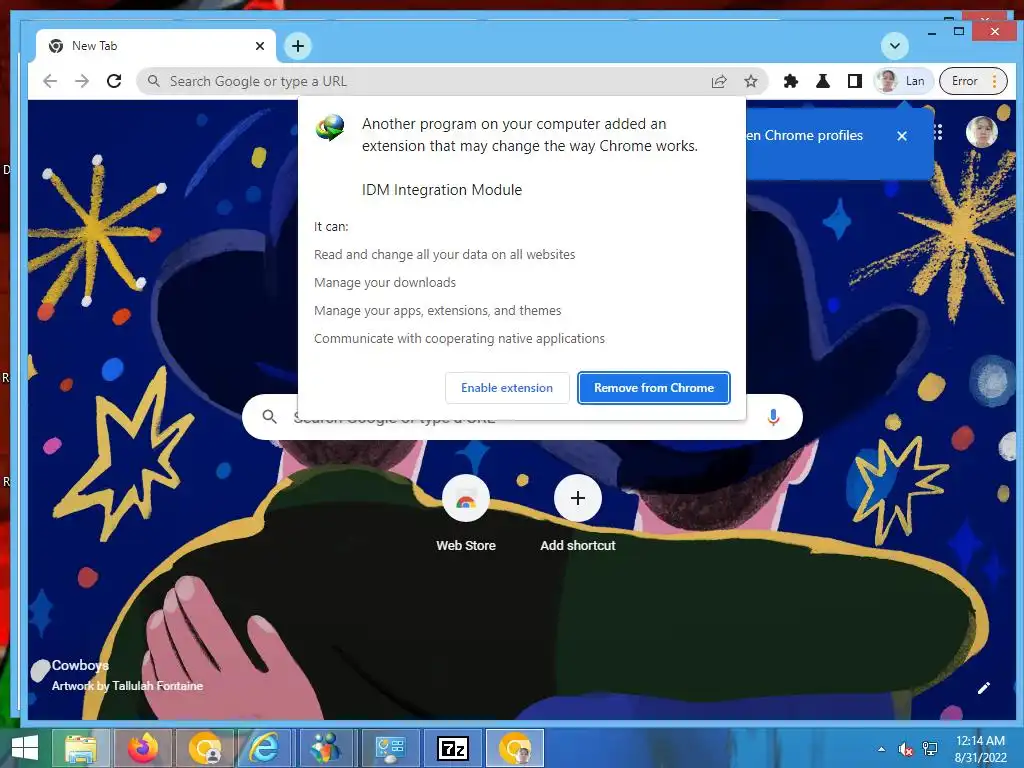Click the search icon in address bar
The height and width of the screenshot is (768, 1024).
(x=153, y=81)
